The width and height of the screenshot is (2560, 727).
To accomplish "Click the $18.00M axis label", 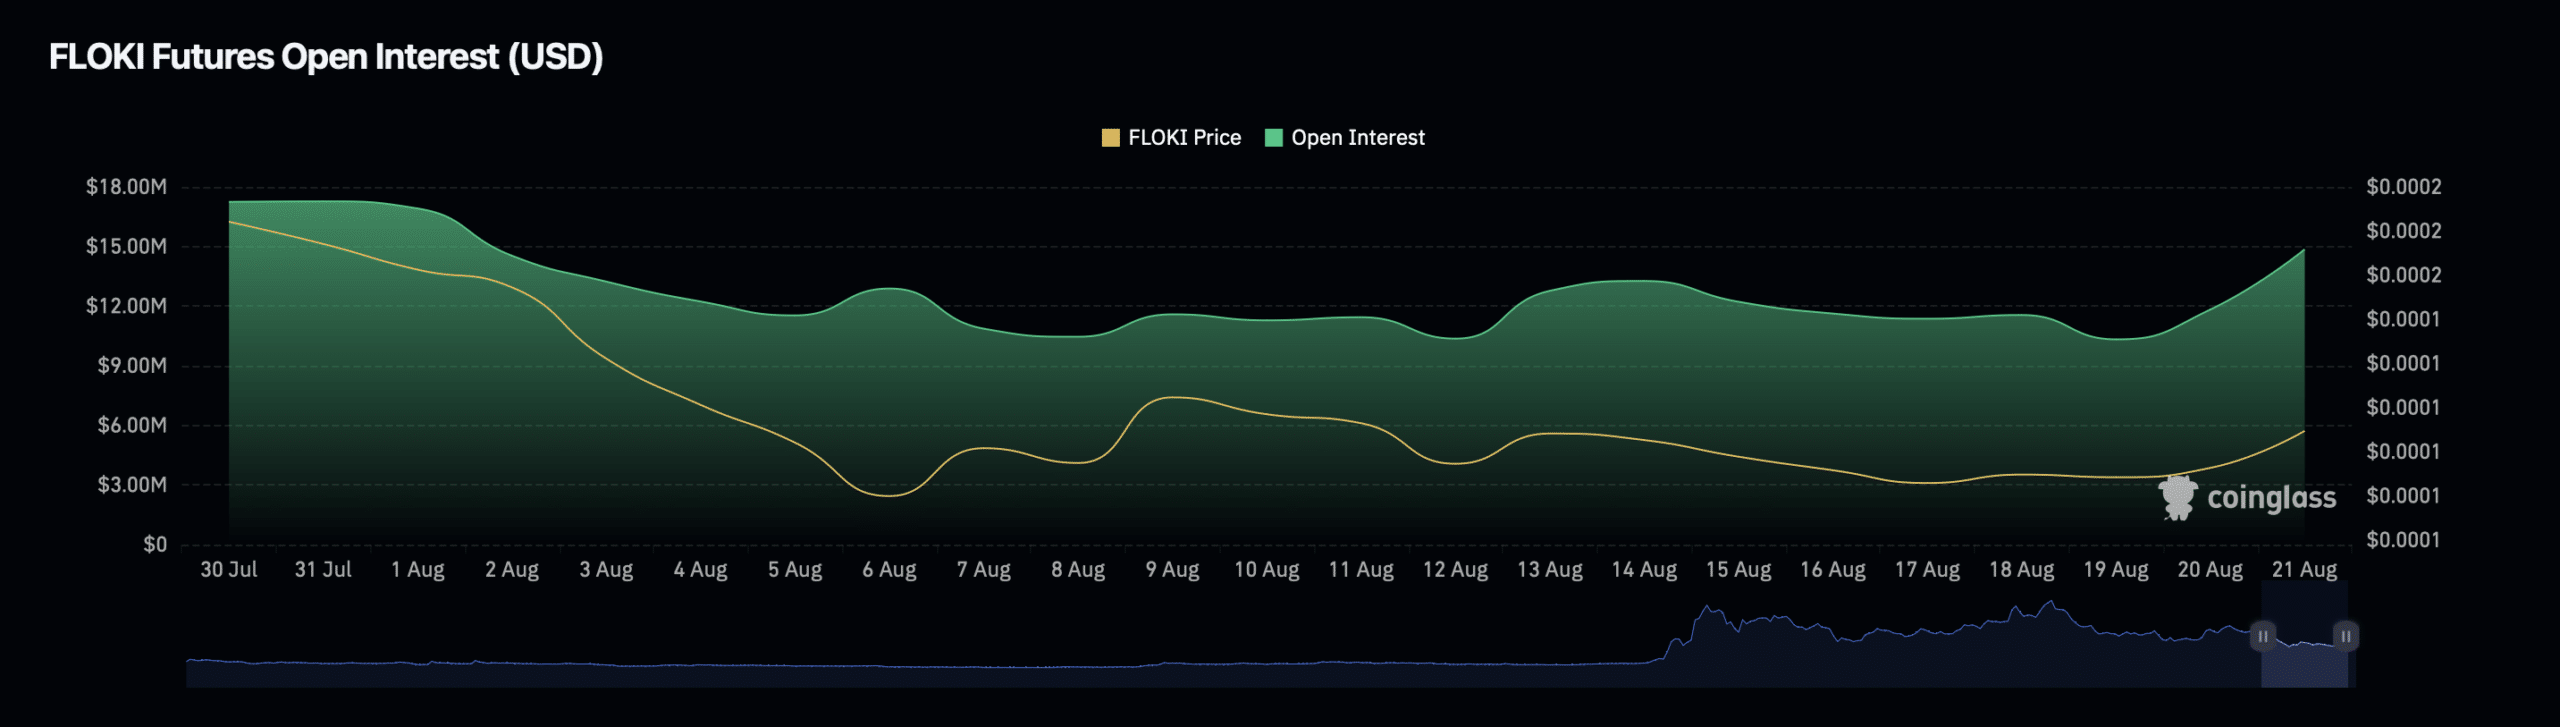I will [126, 187].
